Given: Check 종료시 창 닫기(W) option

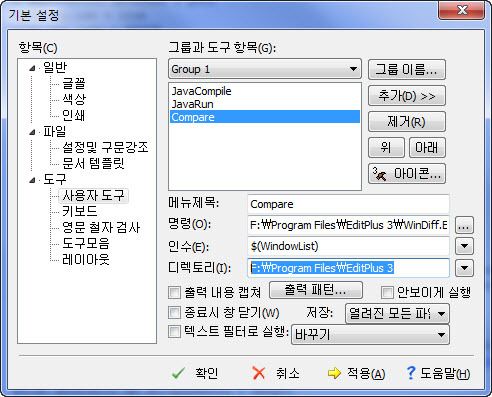Looking at the screenshot, I should point(174,312).
